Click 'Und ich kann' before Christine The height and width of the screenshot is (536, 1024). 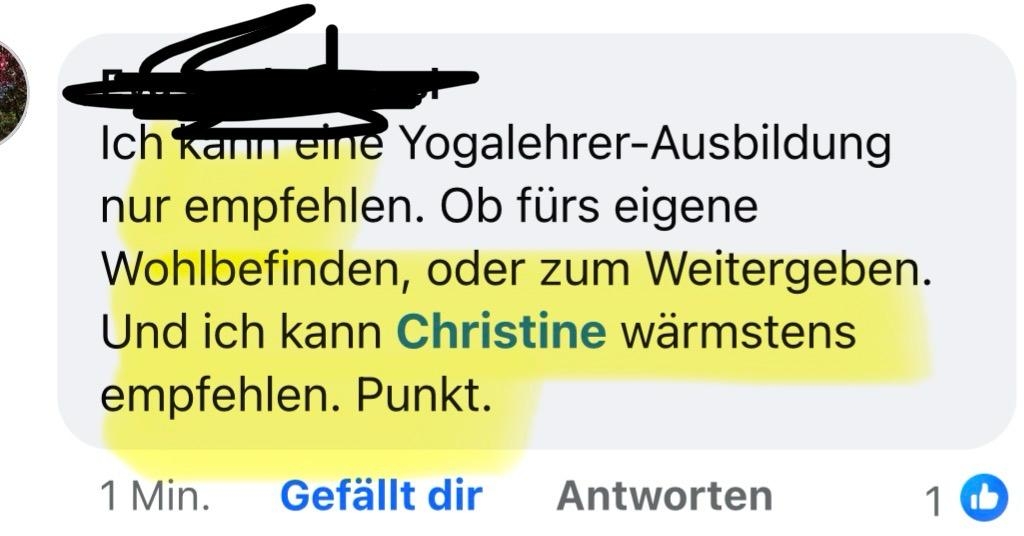[242, 332]
